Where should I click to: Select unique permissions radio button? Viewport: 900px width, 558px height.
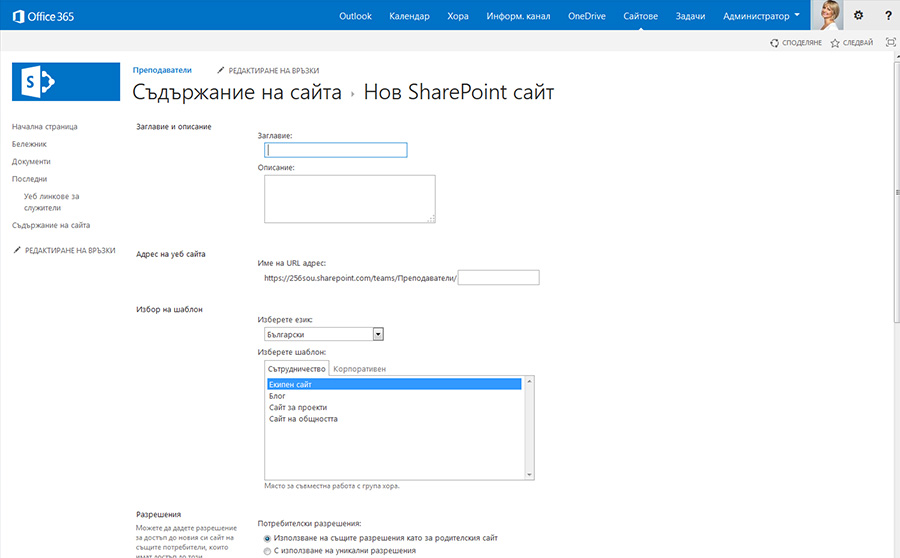267,551
